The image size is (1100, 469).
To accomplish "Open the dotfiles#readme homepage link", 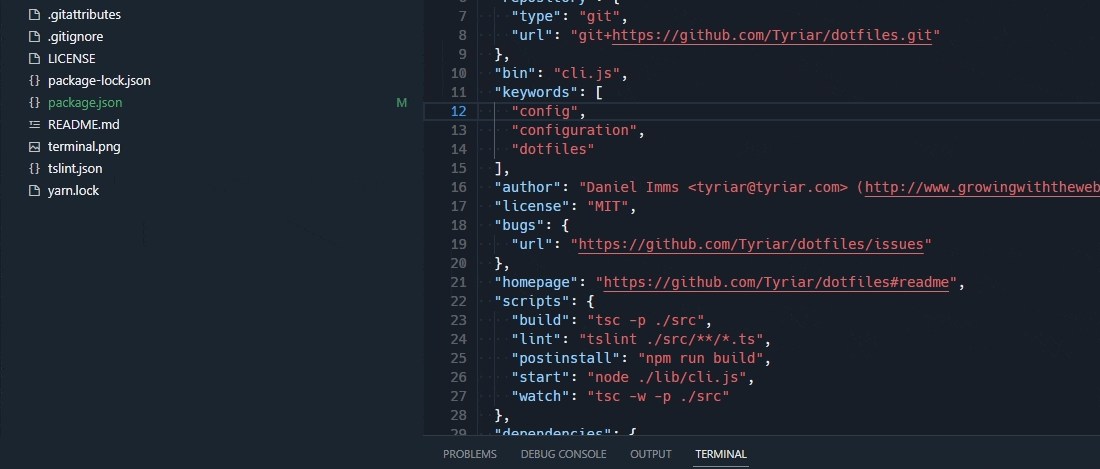I will pos(776,282).
